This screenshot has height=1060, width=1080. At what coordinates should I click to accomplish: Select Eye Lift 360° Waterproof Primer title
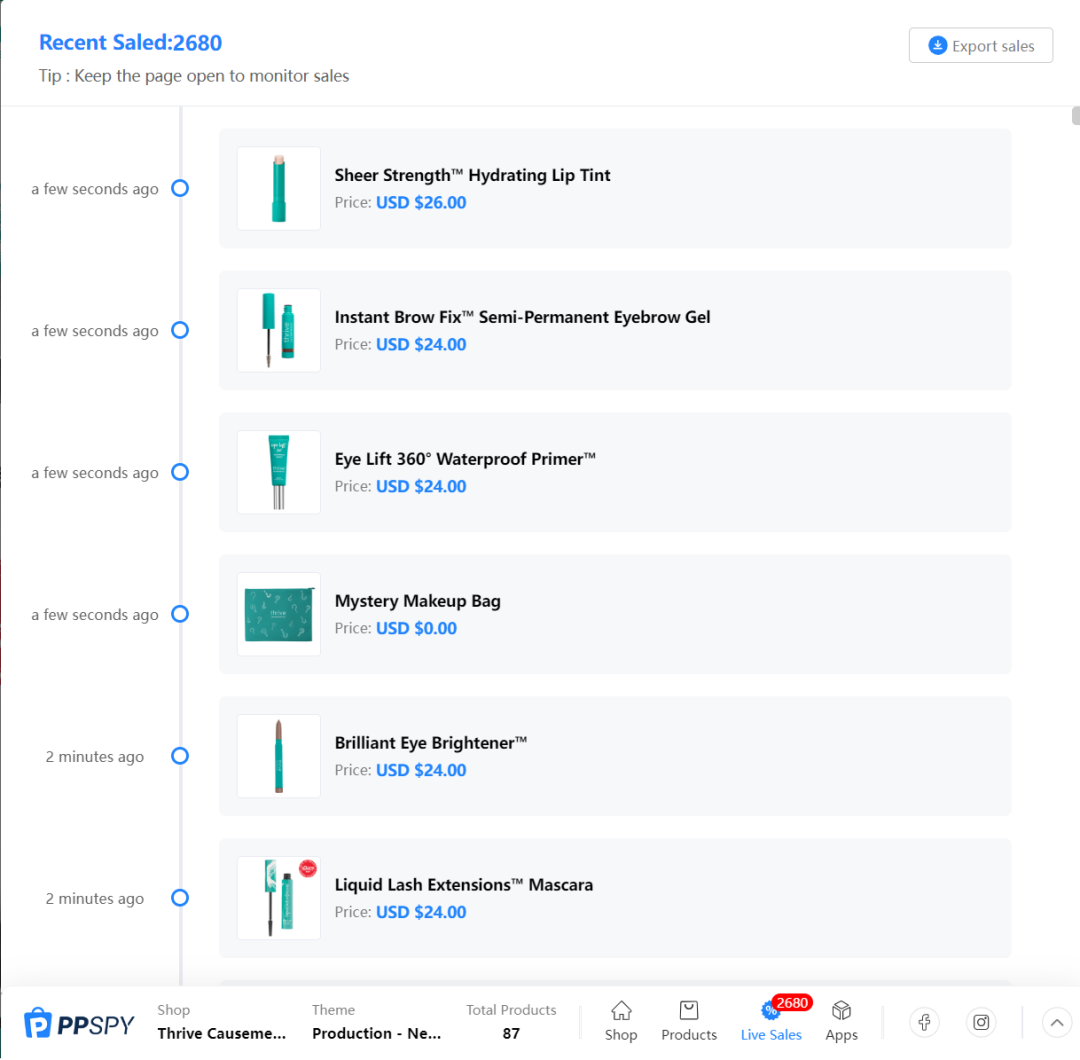[x=465, y=459]
